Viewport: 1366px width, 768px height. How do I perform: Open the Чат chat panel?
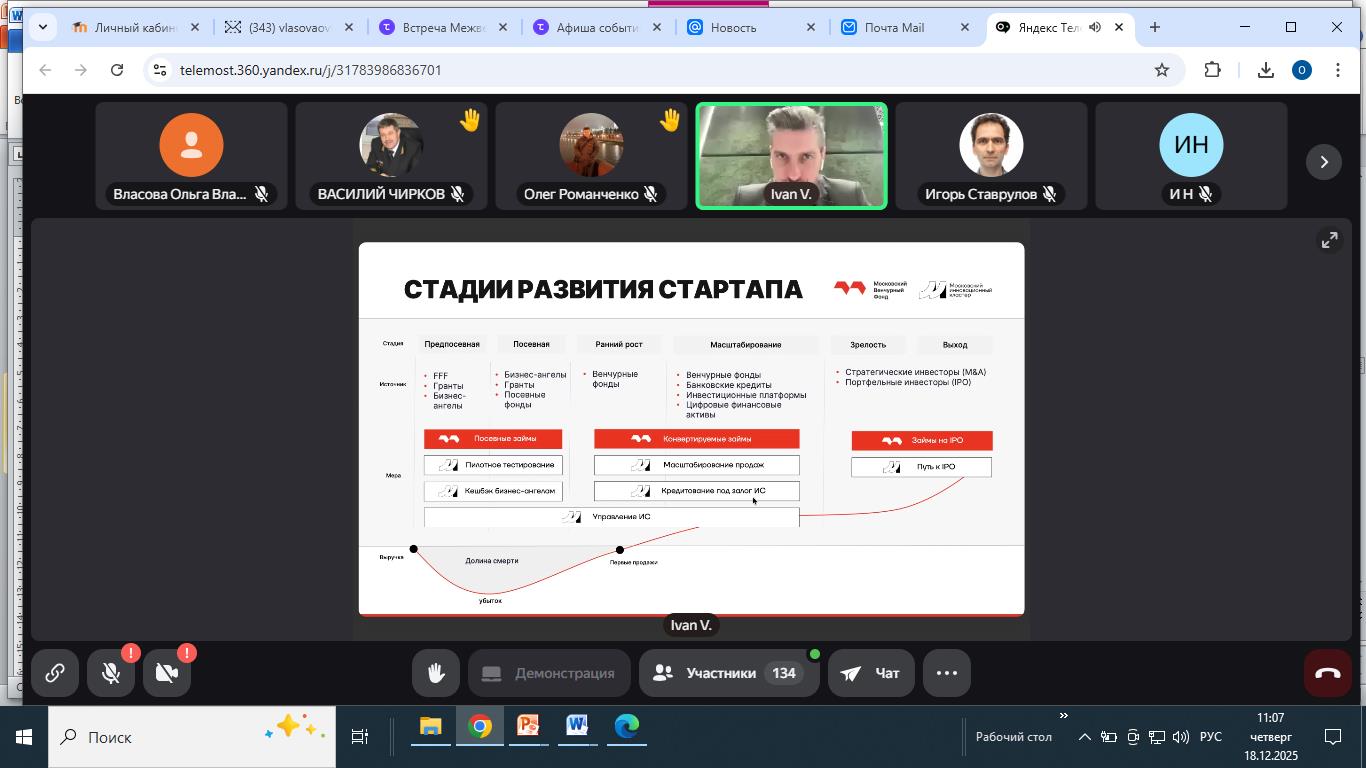pos(870,673)
